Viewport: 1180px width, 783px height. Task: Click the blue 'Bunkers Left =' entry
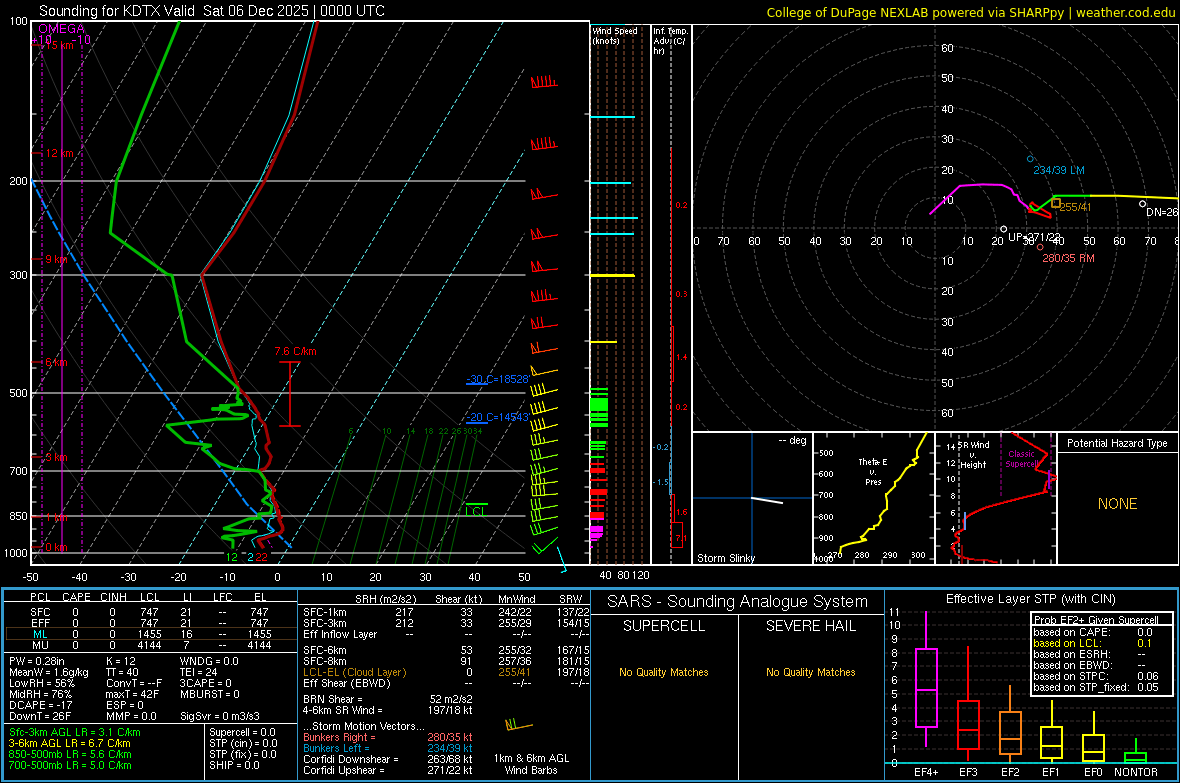(388, 748)
